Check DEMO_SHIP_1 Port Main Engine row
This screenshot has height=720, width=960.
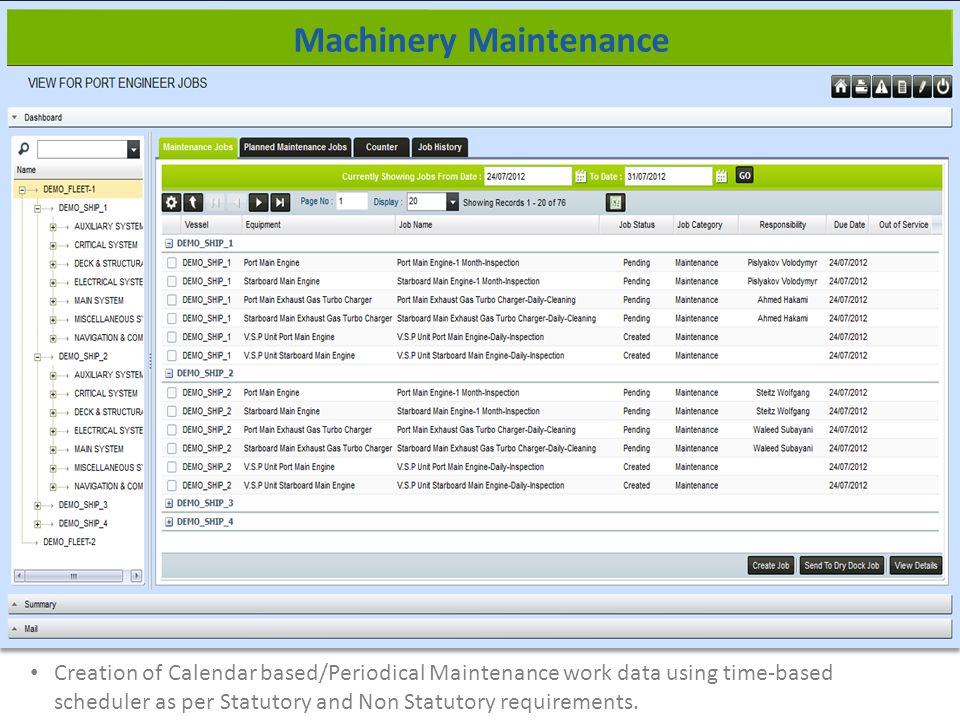pos(172,263)
